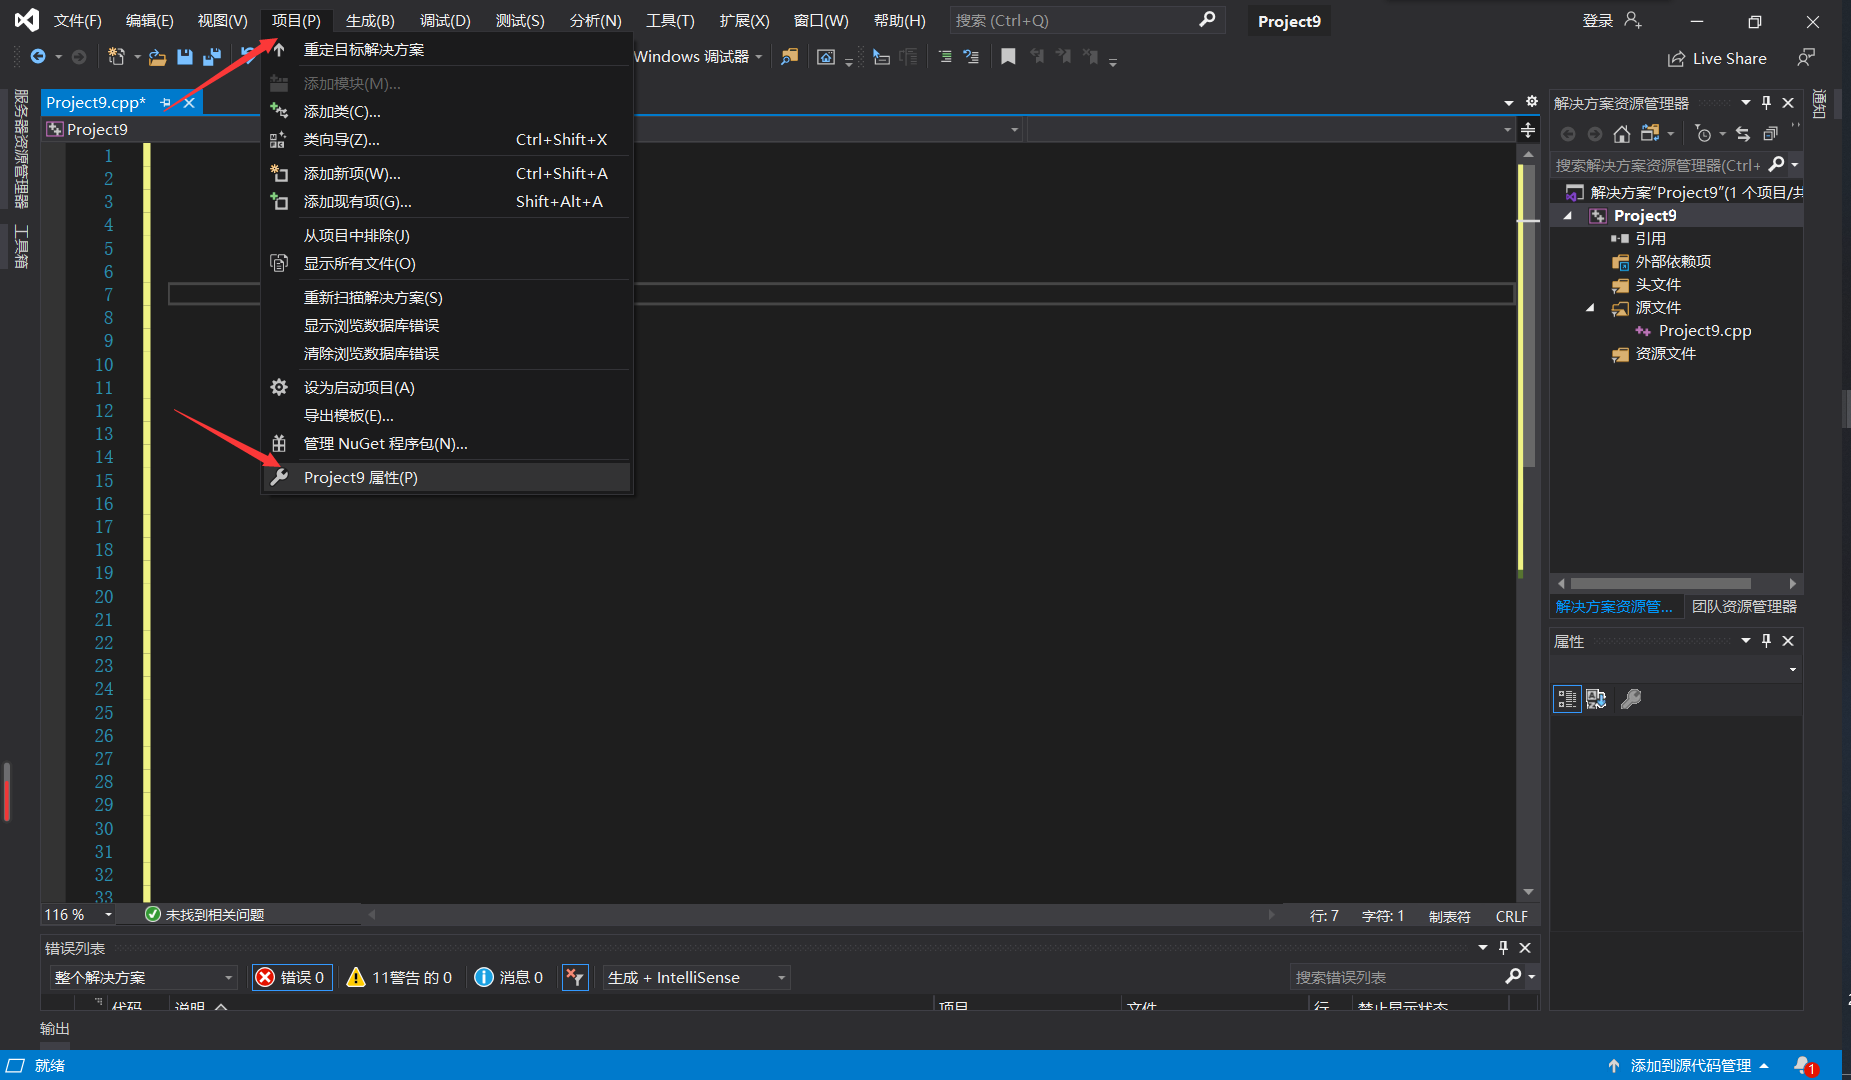Open the 116% zoom level control
Screen dimensions: 1851x1080
(x=77, y=914)
